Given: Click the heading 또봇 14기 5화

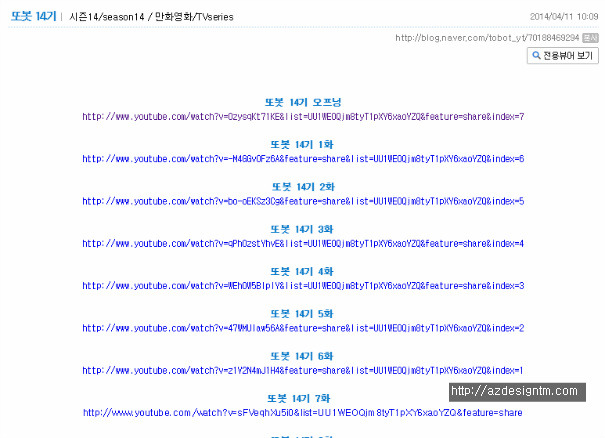Looking at the screenshot, I should pos(302,314).
